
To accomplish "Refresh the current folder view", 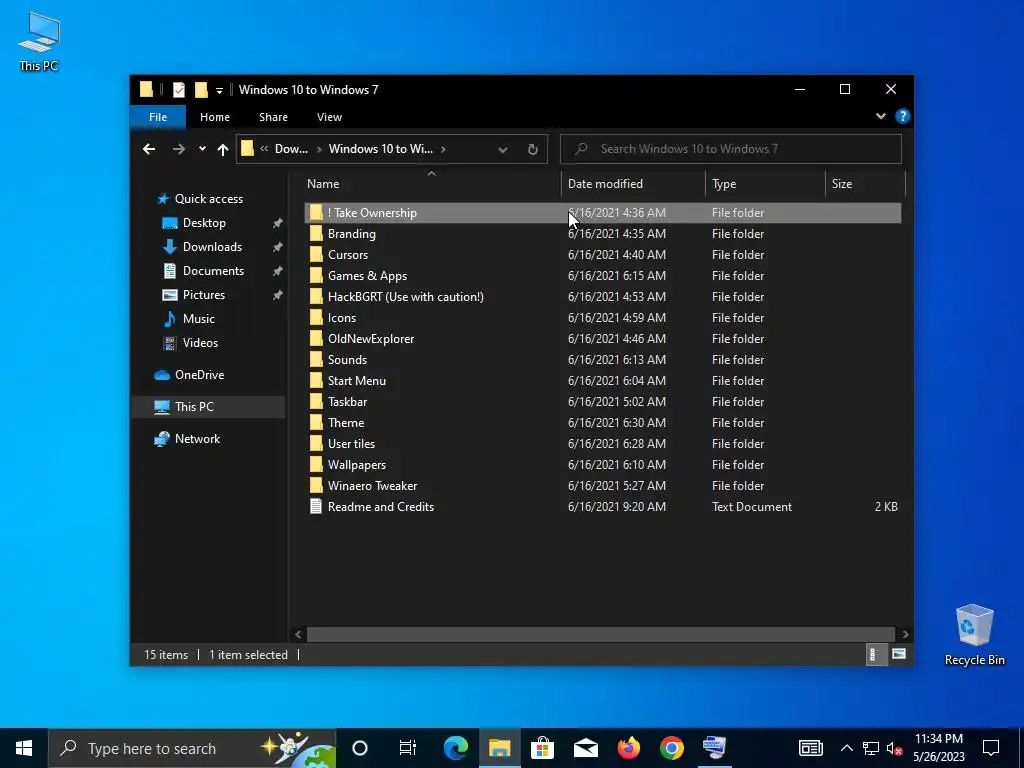I will [532, 149].
